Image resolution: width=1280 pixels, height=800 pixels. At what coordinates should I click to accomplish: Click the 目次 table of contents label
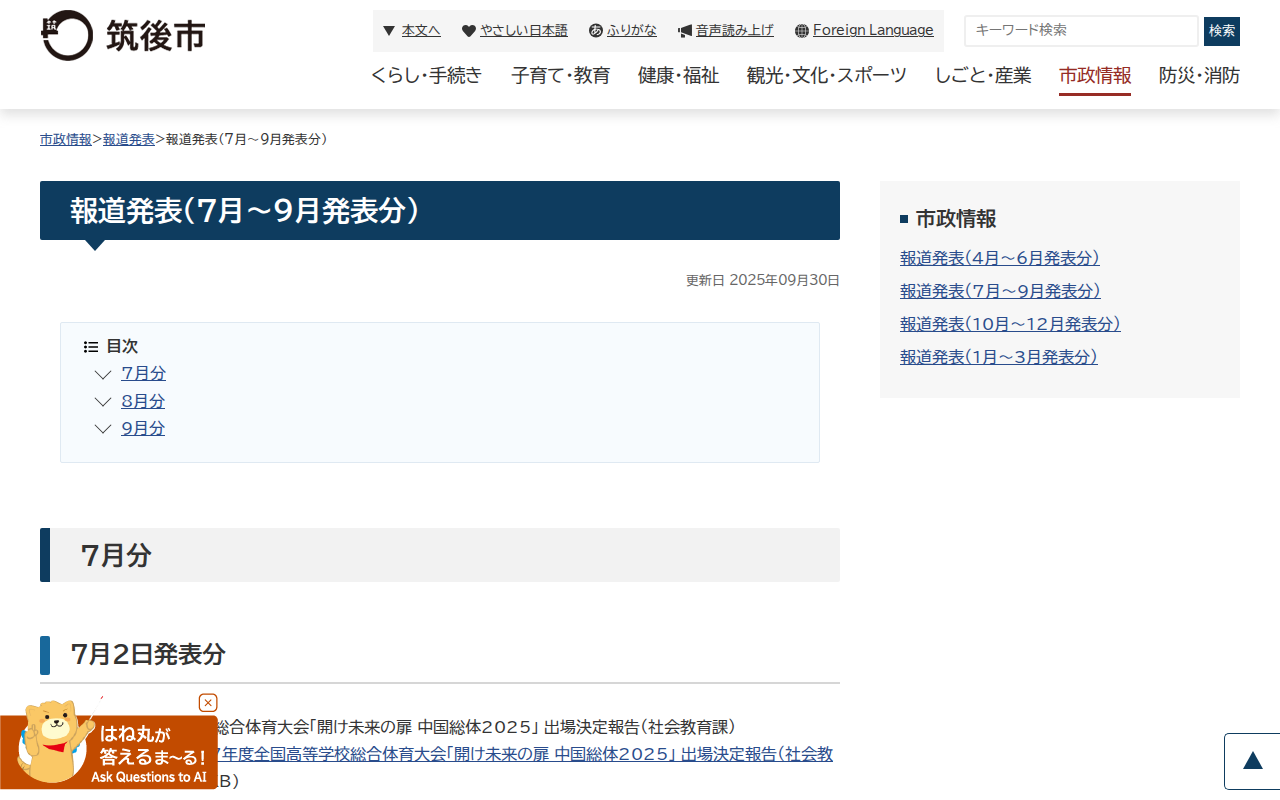[122, 347]
